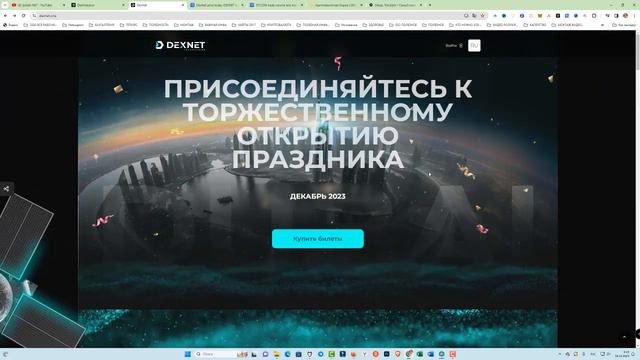The width and height of the screenshot is (640, 360).
Task: Click the translate page icon in address bar
Action: click(x=474, y=16)
